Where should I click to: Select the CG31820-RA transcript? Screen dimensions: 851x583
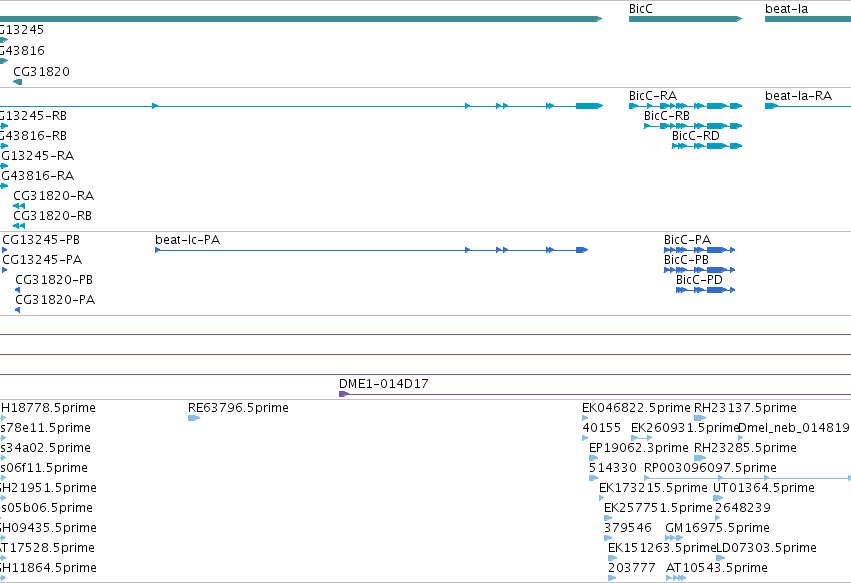[19, 206]
